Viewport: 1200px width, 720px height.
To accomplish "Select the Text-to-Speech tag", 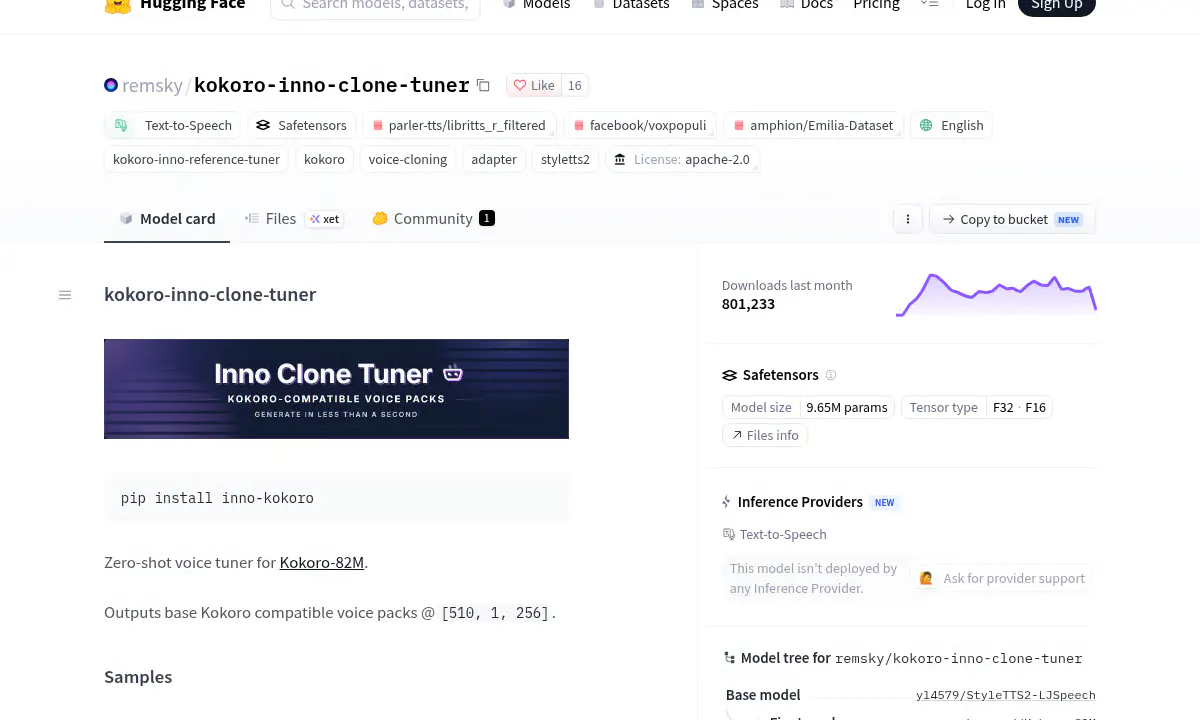I will [172, 125].
